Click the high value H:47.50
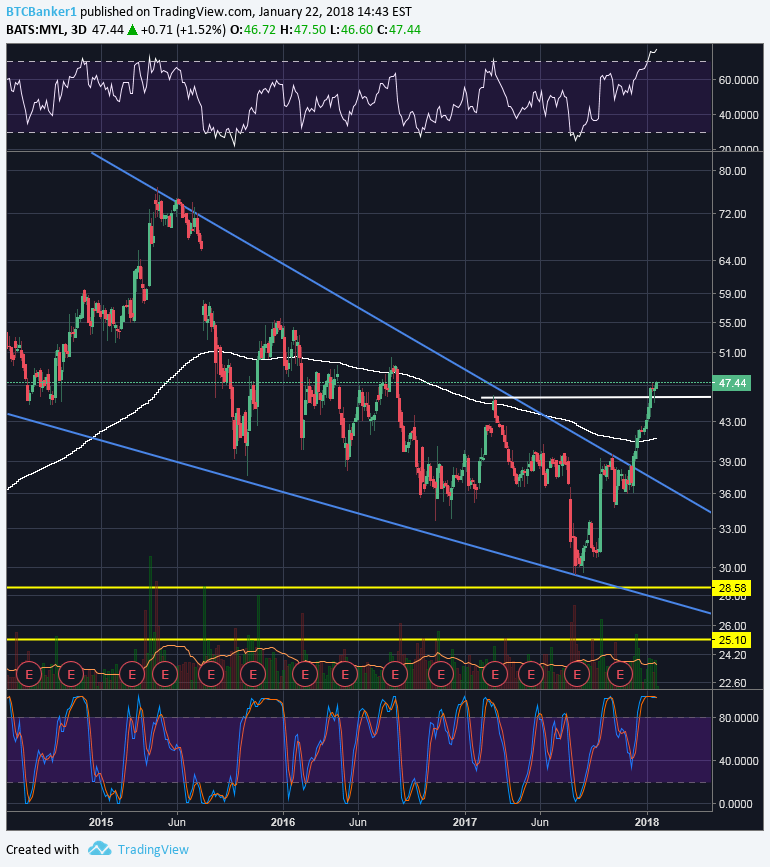 (x=303, y=29)
